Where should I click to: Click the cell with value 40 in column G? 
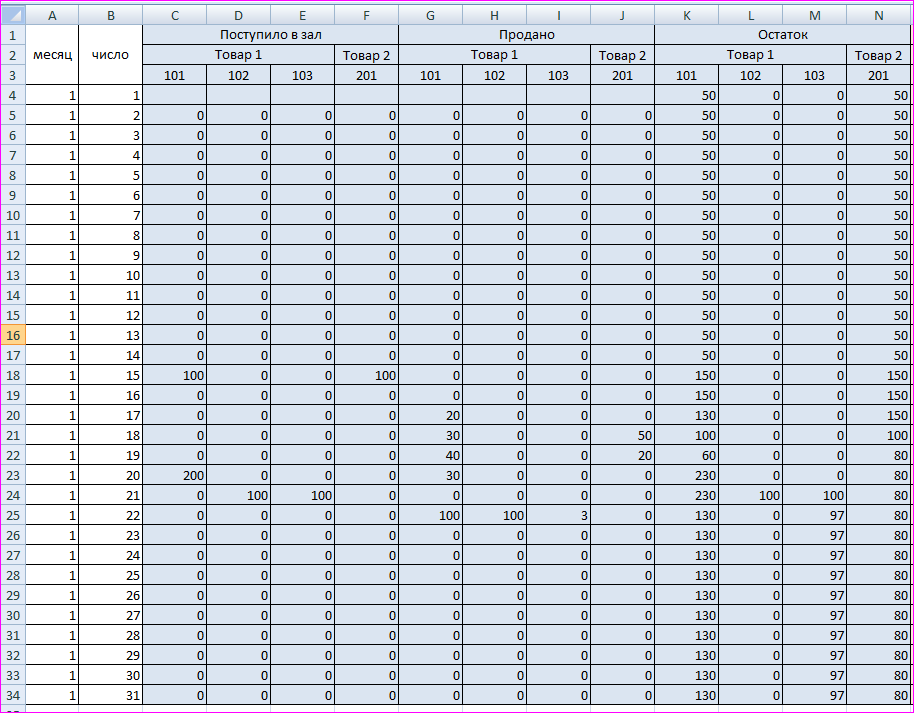coord(430,455)
